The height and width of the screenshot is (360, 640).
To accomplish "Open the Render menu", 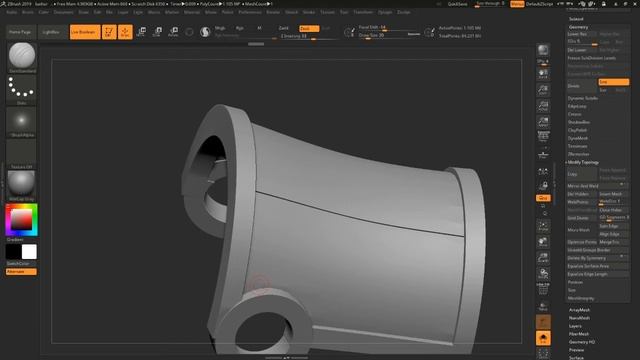I will coord(273,12).
